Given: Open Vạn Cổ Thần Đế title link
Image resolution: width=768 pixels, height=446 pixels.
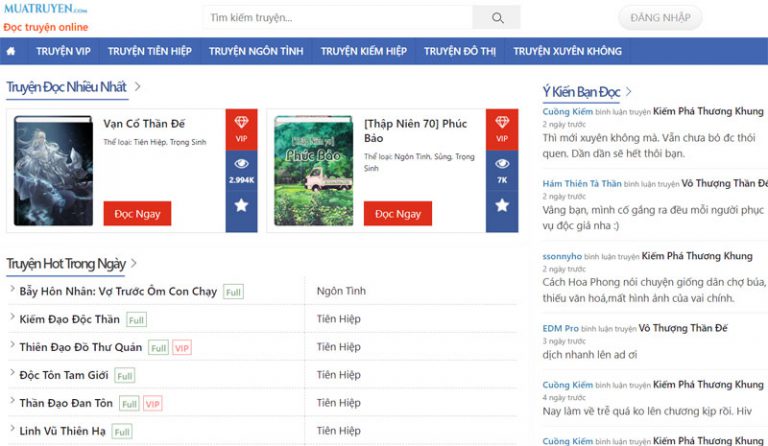Looking at the screenshot, I should pyautogui.click(x=144, y=124).
